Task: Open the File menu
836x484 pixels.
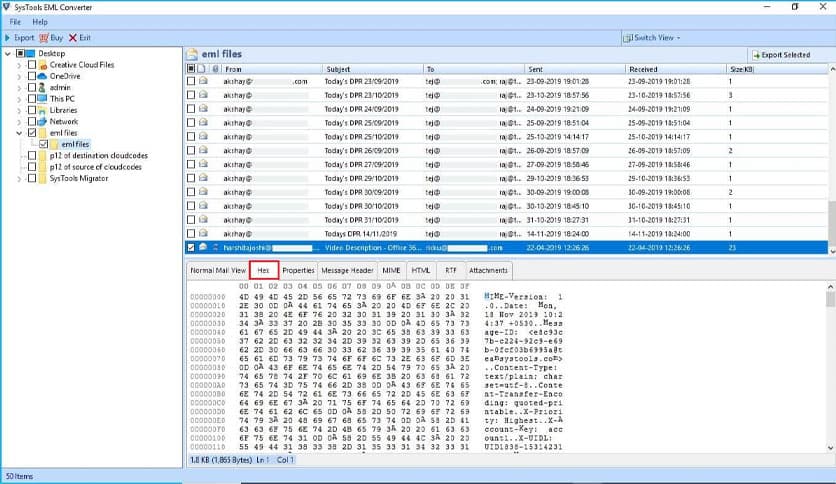Action: [x=15, y=22]
